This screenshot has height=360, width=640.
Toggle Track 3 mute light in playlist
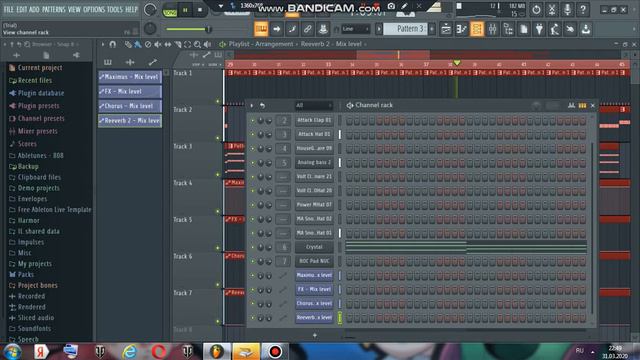coord(218,175)
